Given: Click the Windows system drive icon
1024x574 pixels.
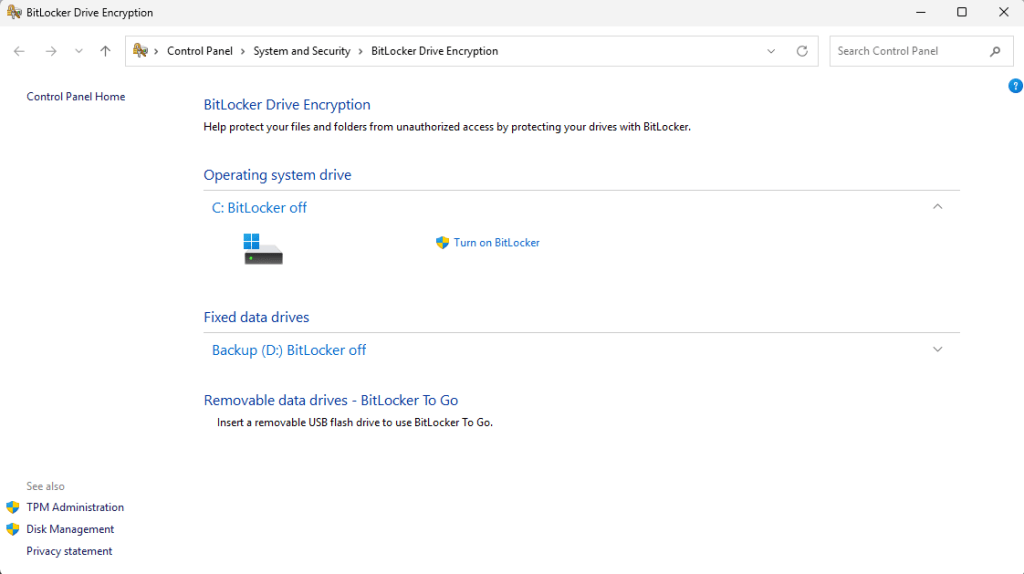Looking at the screenshot, I should (263, 249).
